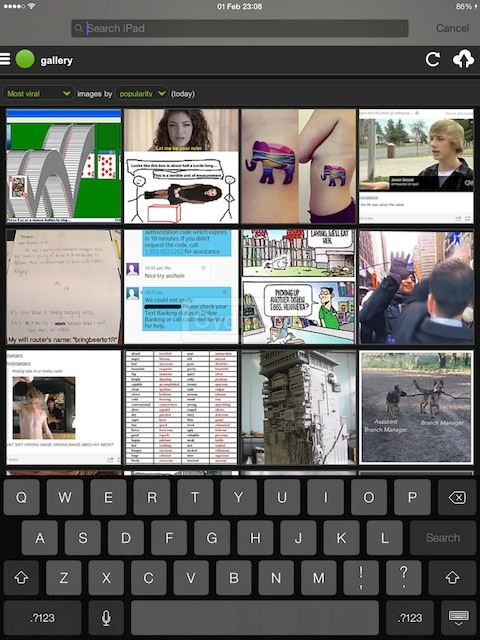This screenshot has width=480, height=640.
Task: Open the elephant tattoo thumbnail
Action: point(298,166)
